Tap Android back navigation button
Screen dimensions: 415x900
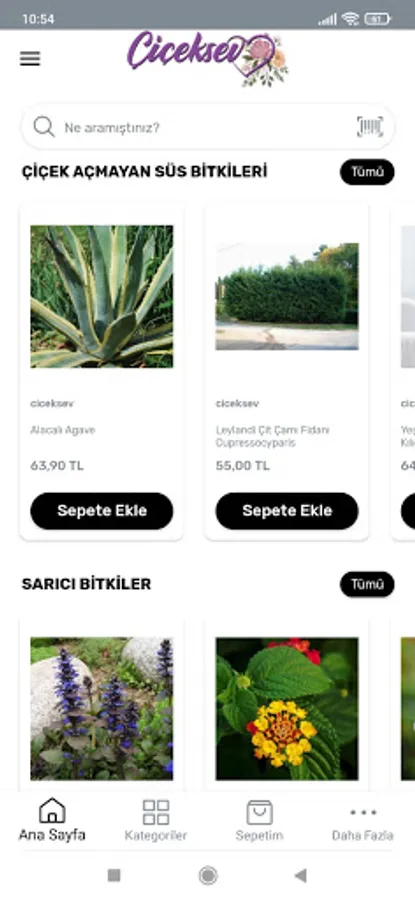pos(300,875)
